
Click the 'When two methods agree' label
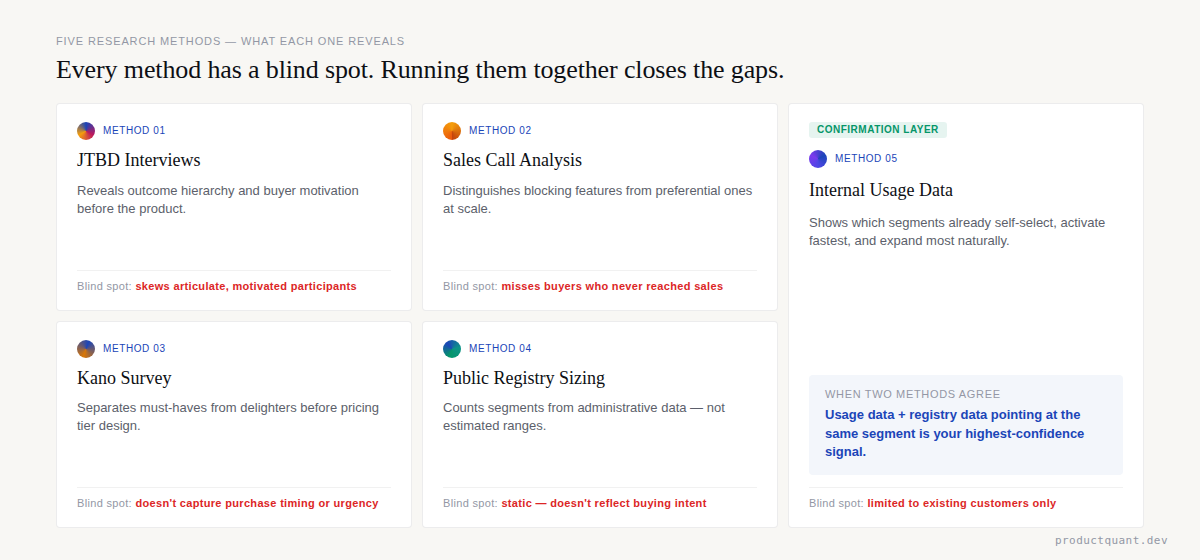coord(913,395)
